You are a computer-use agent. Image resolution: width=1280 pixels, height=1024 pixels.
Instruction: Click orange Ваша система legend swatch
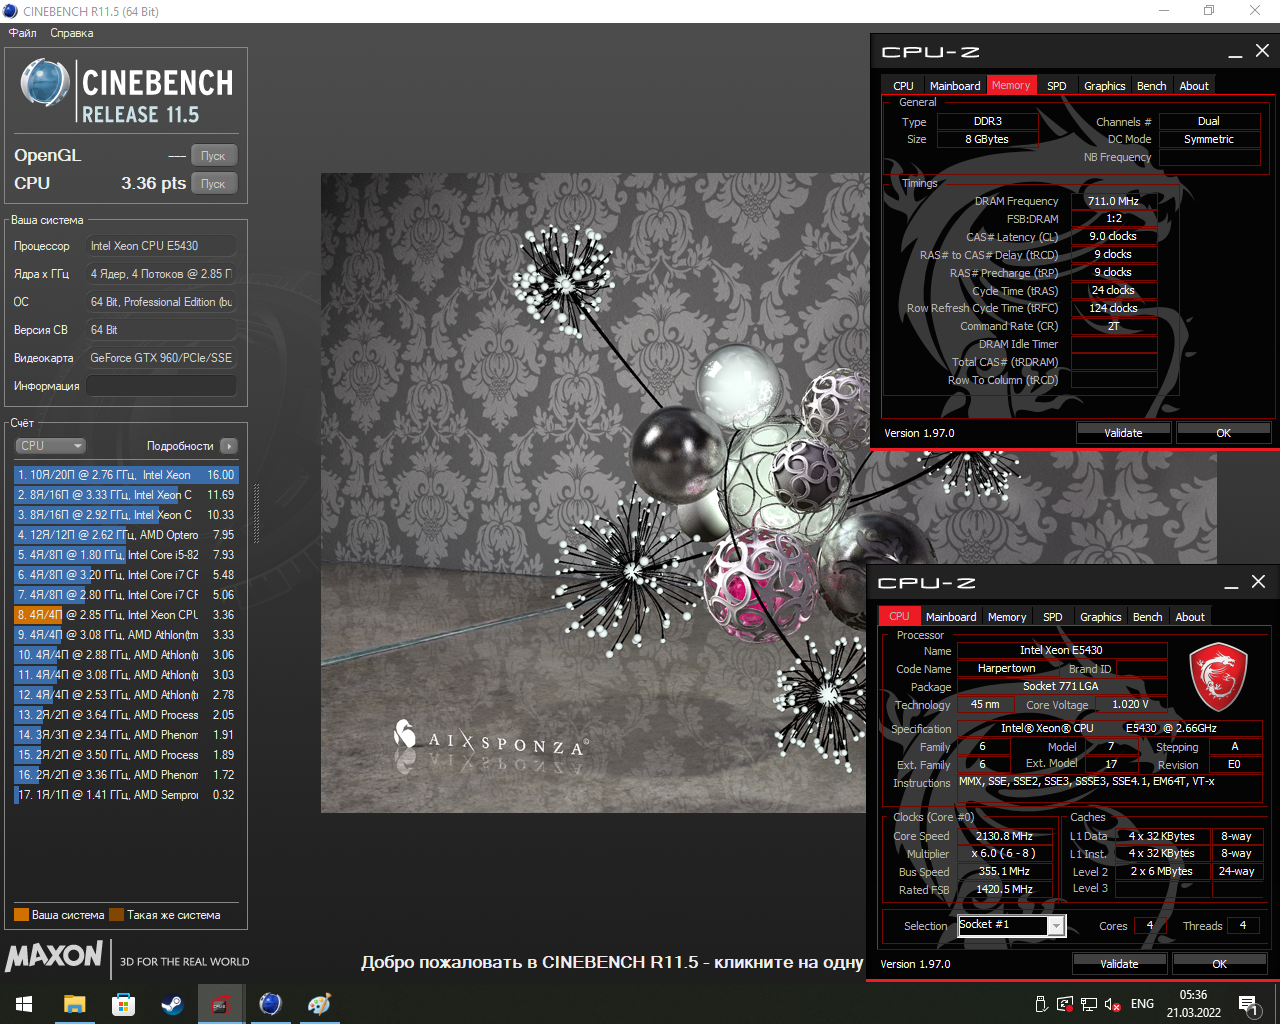click(x=21, y=914)
